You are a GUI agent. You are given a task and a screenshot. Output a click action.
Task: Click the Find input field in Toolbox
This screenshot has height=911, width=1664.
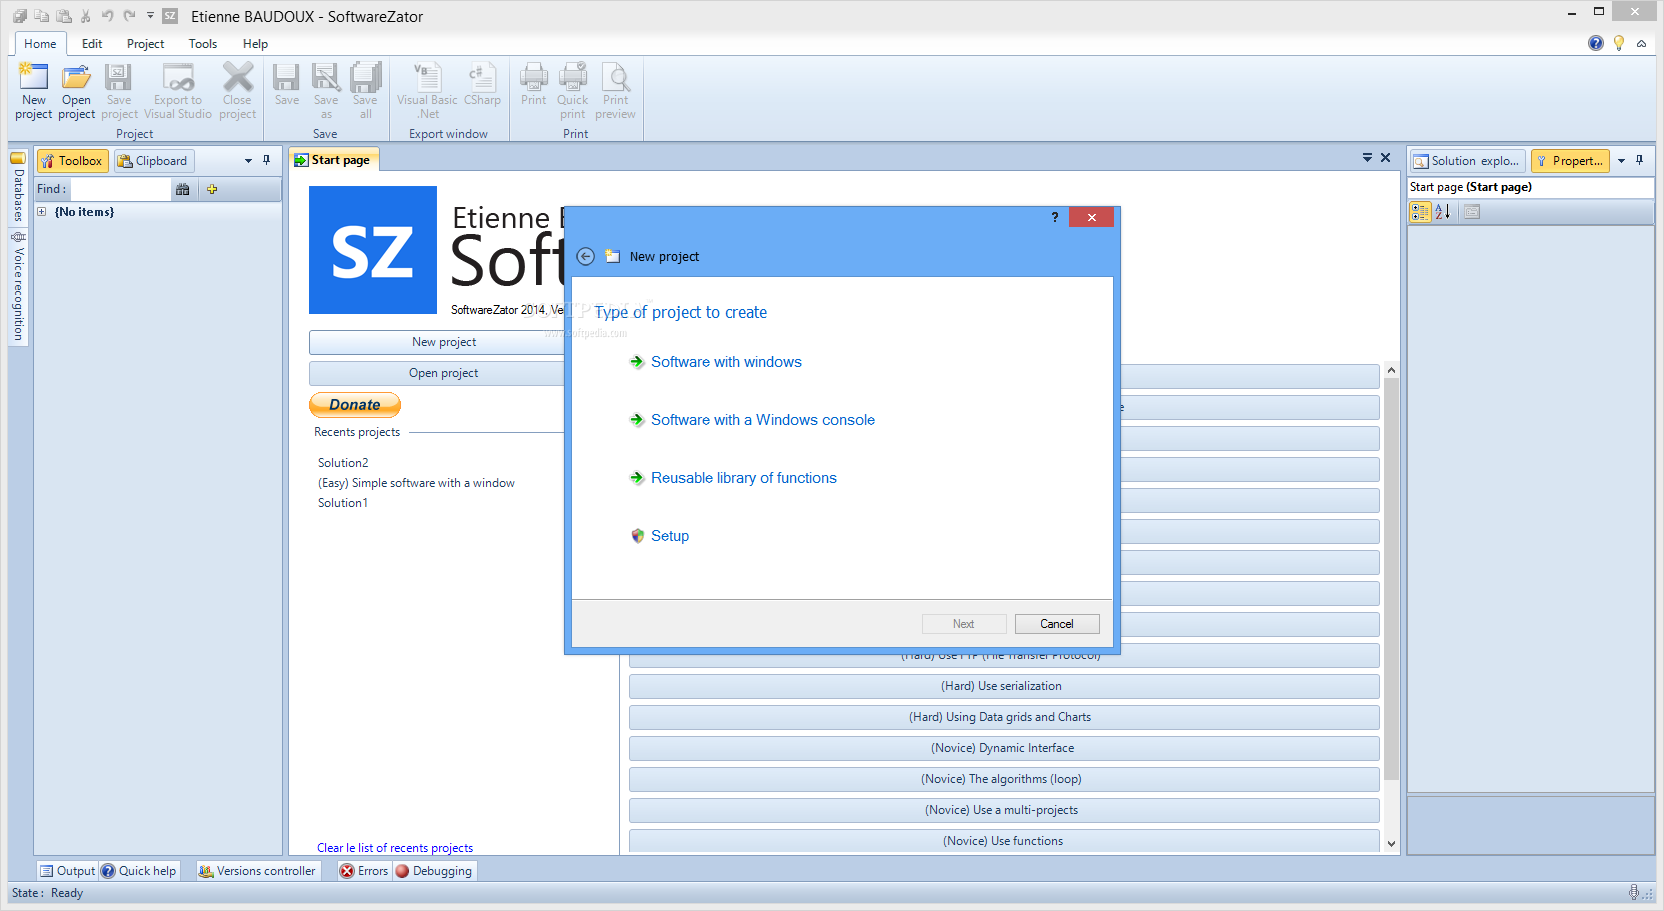(x=121, y=189)
